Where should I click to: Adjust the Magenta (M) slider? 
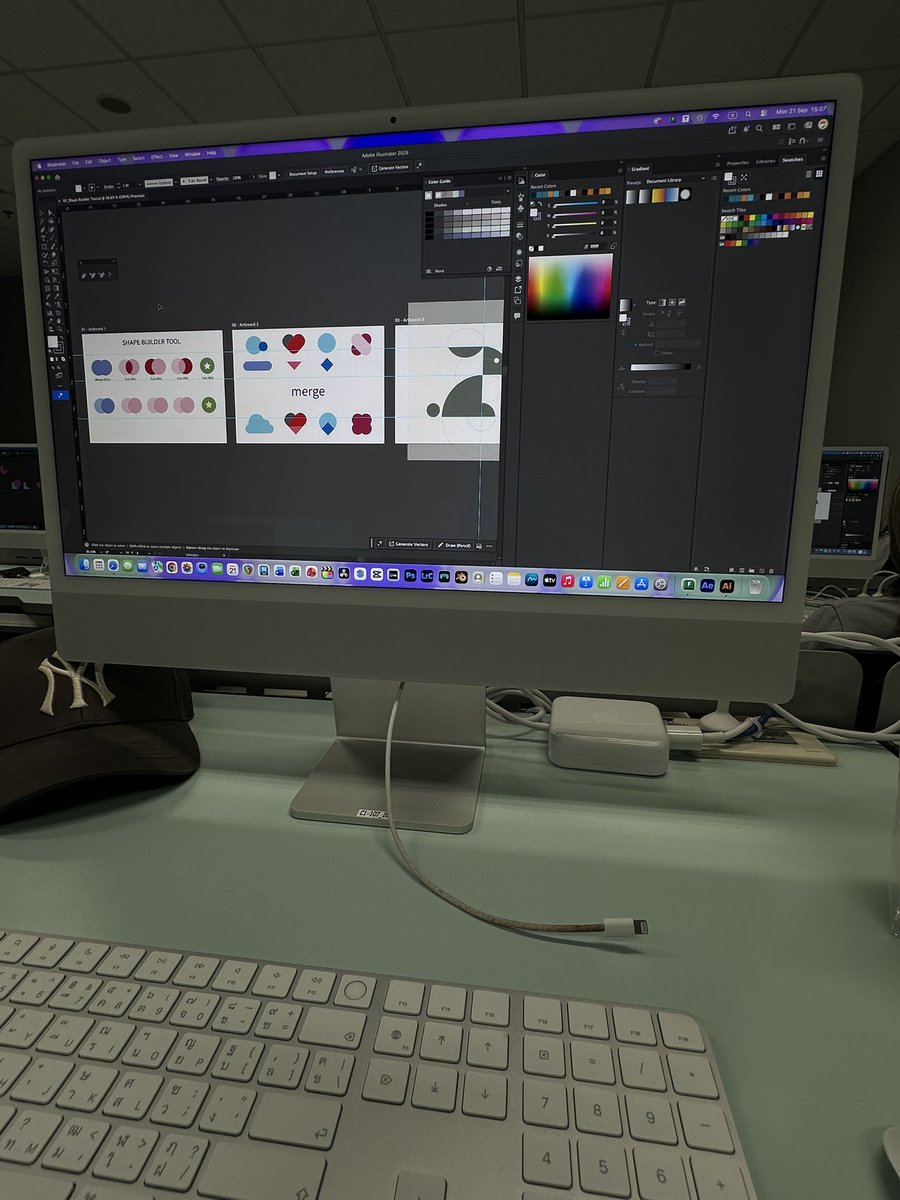(x=575, y=213)
